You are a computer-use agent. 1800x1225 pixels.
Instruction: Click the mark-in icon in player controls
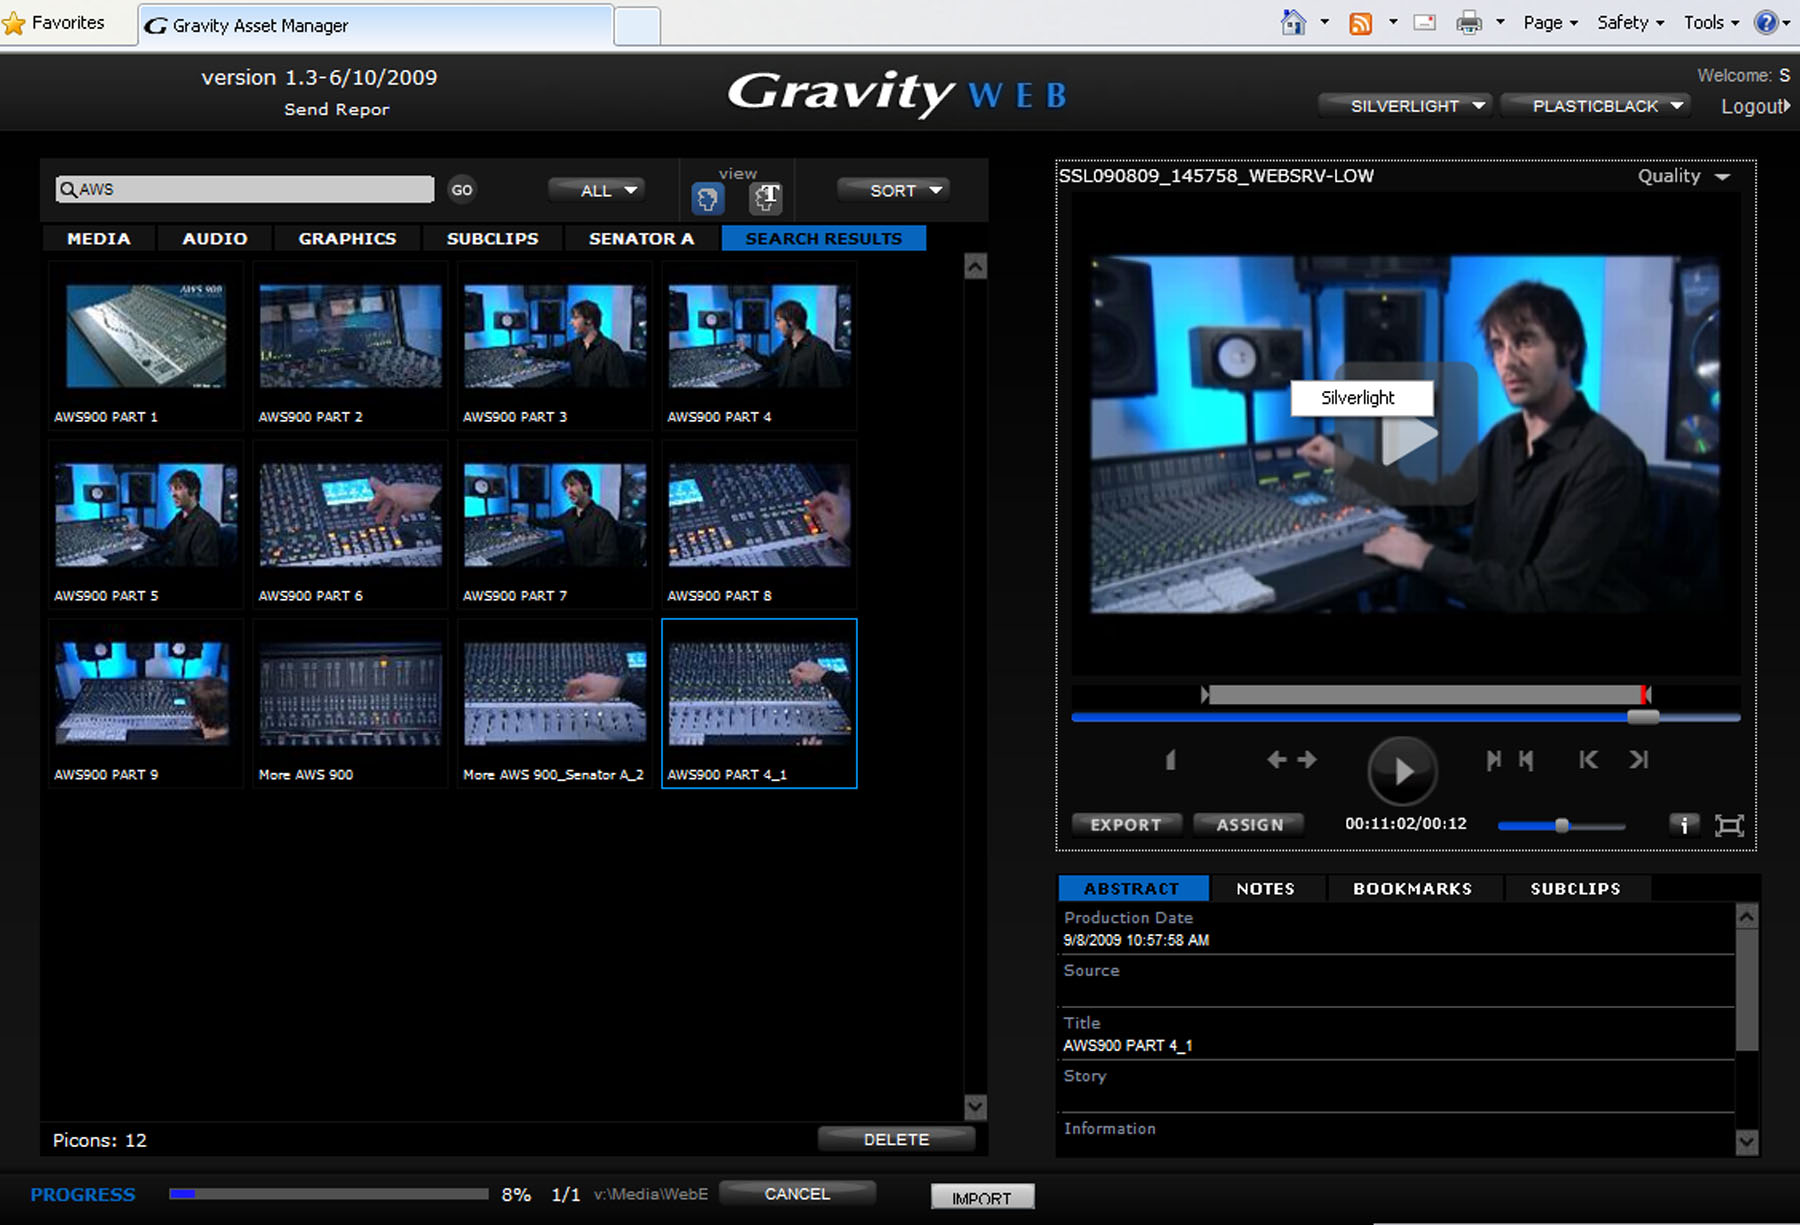1493,760
